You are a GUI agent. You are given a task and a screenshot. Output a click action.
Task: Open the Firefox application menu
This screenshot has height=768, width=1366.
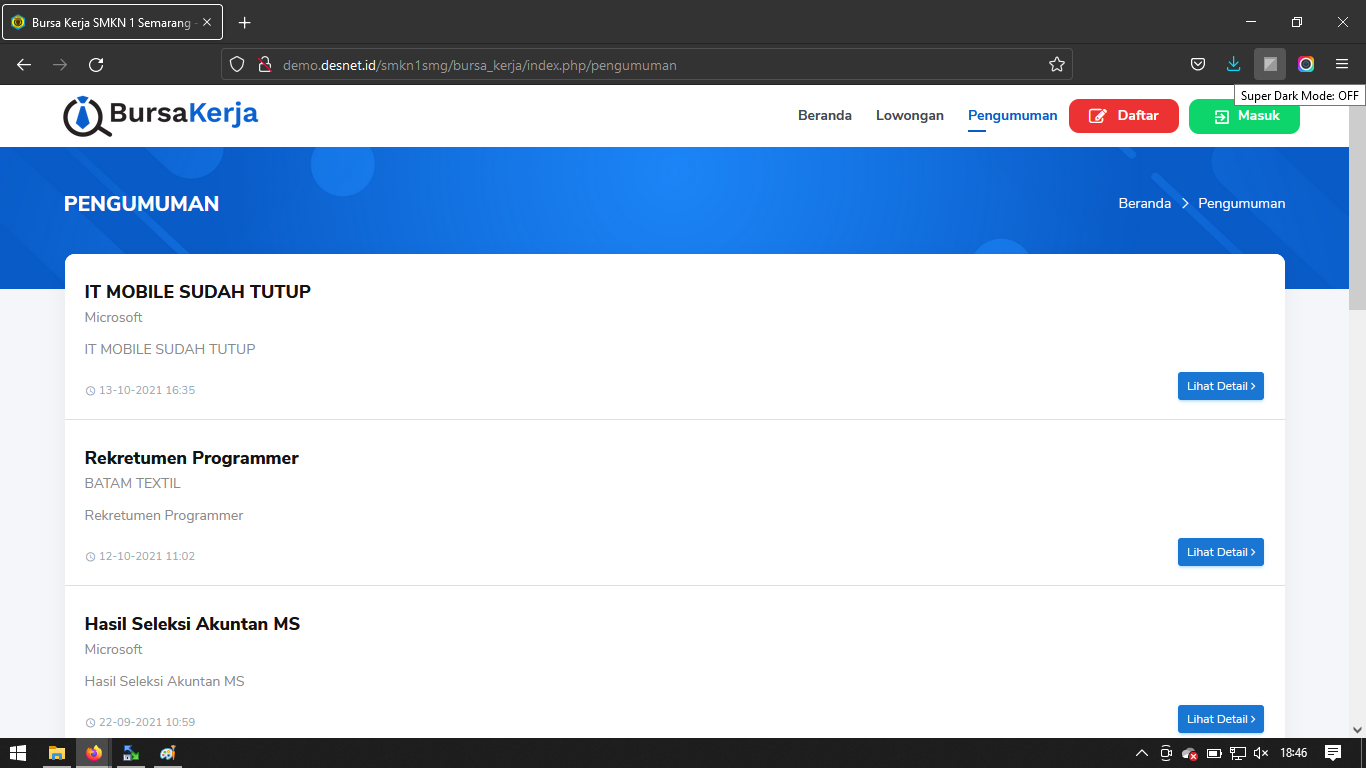click(1342, 65)
